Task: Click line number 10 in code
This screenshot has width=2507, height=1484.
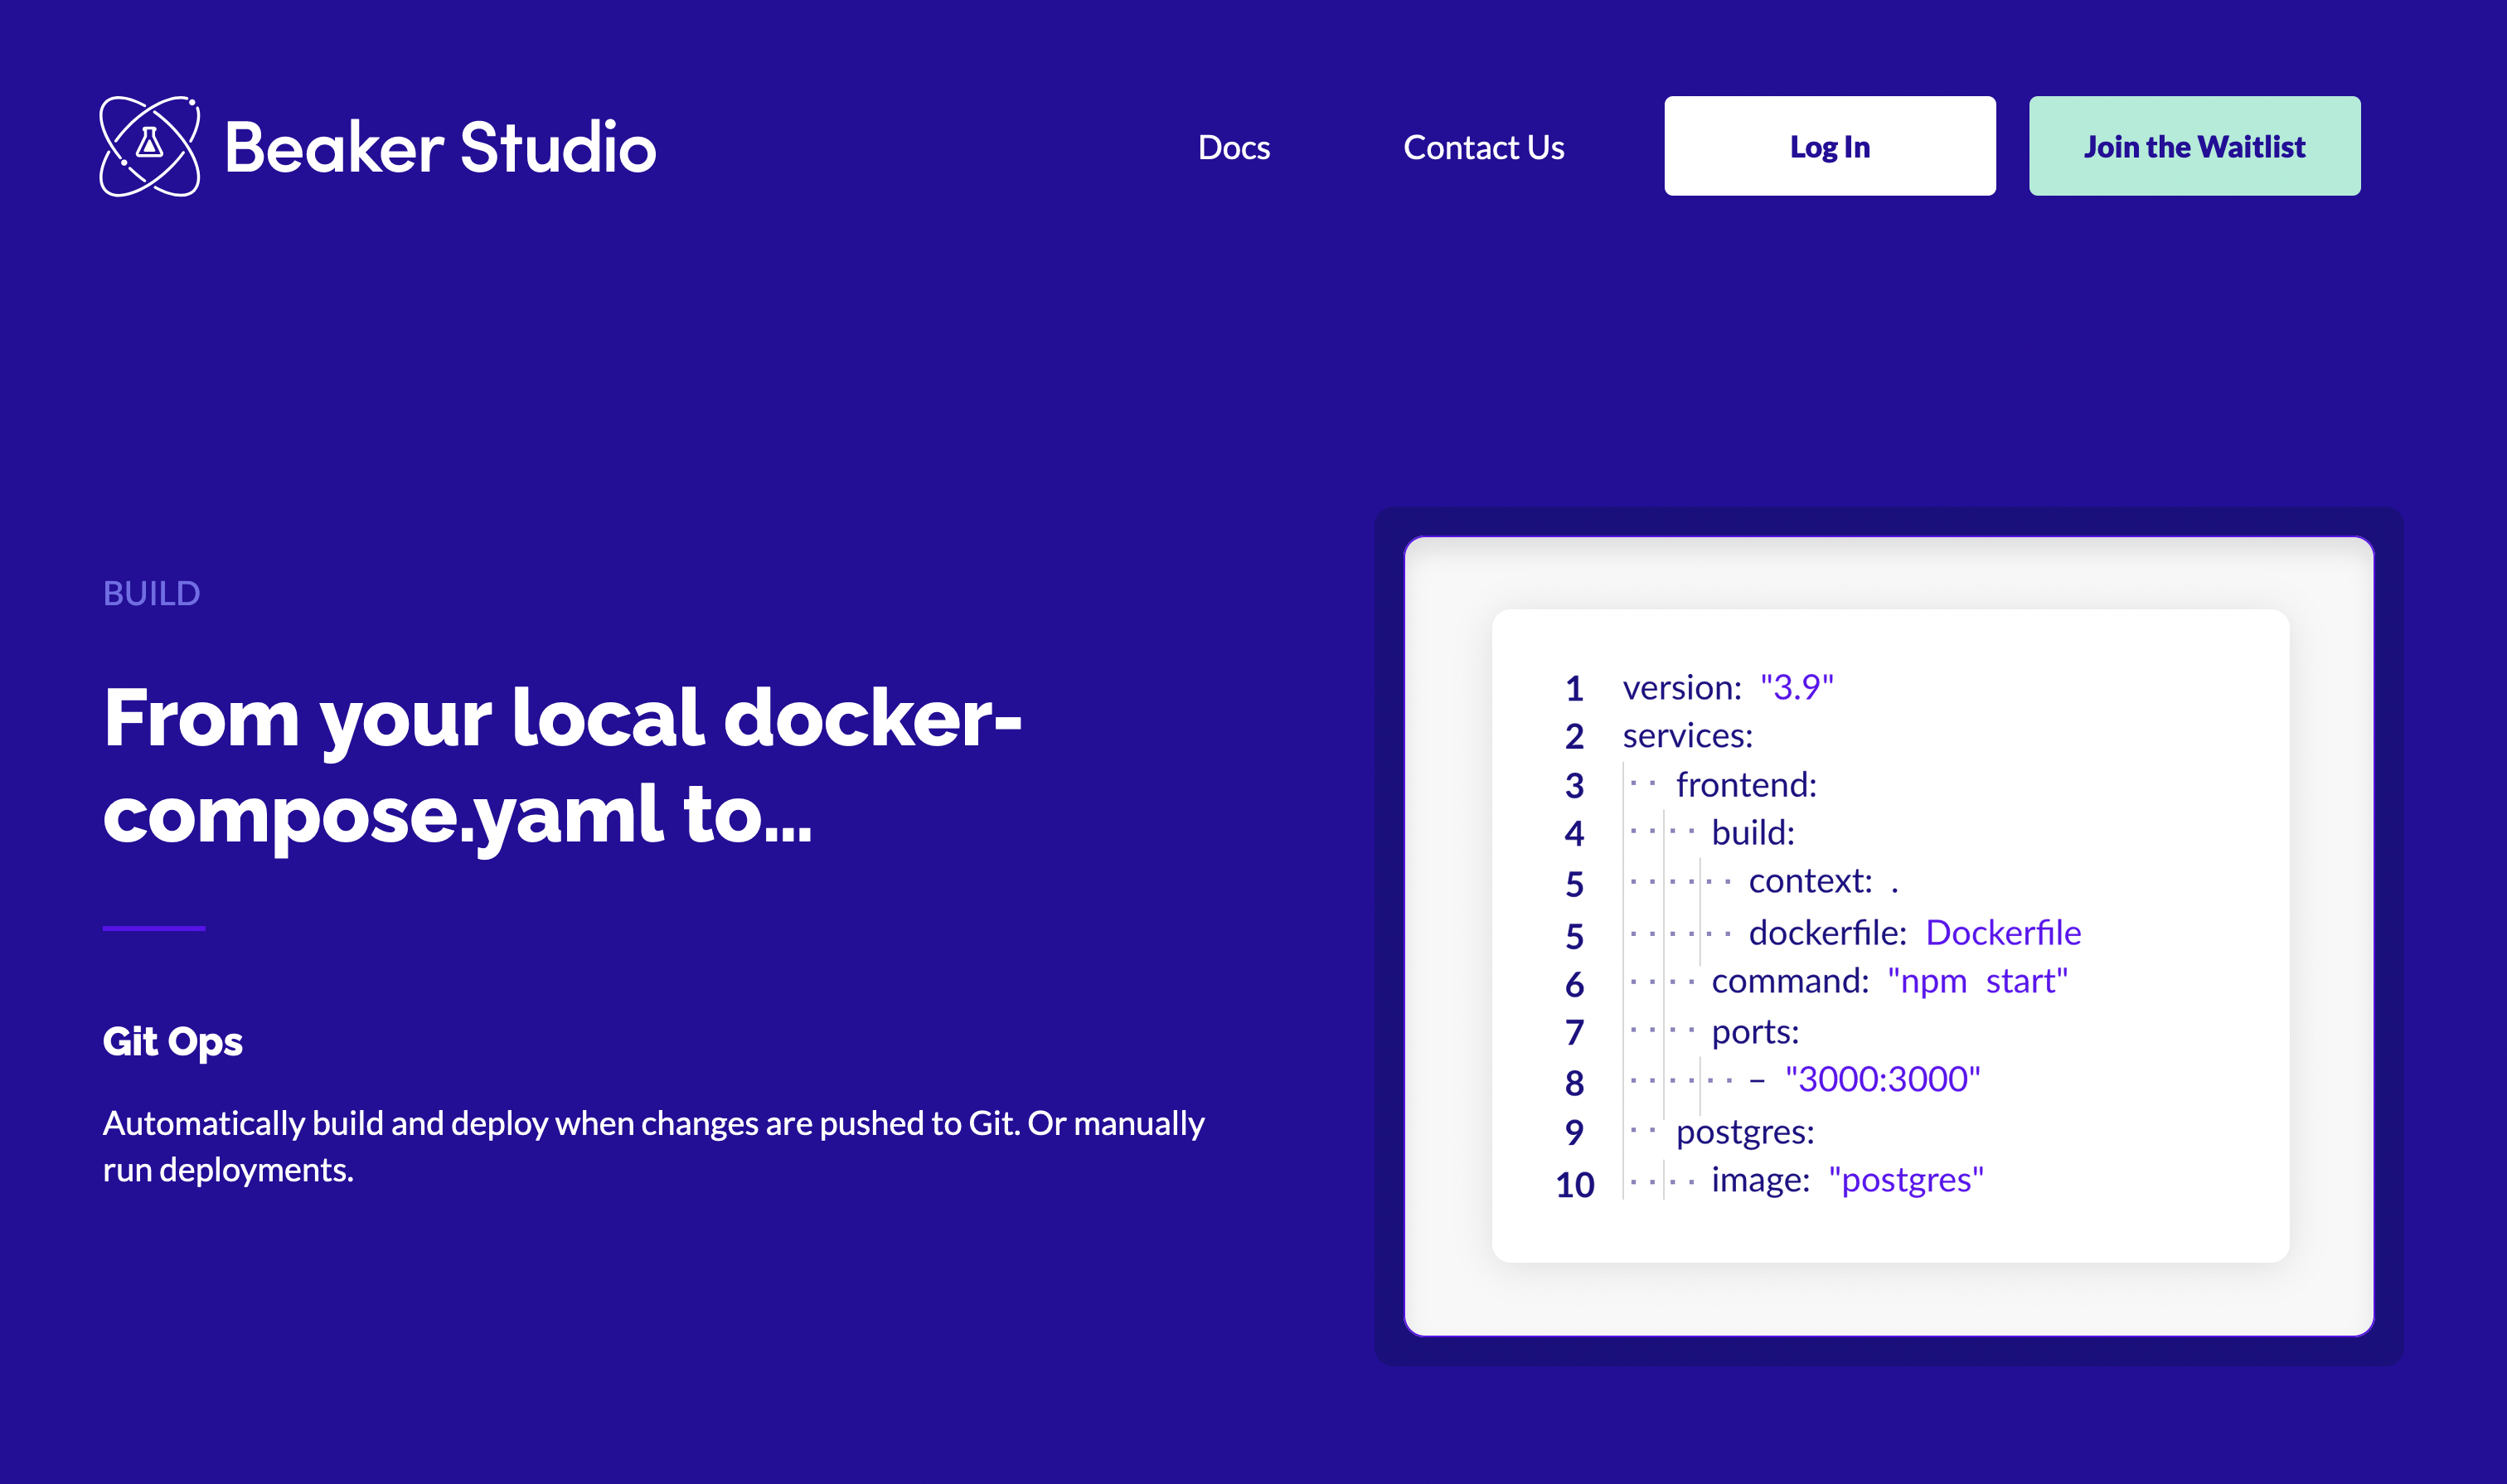Action: coord(1574,1184)
